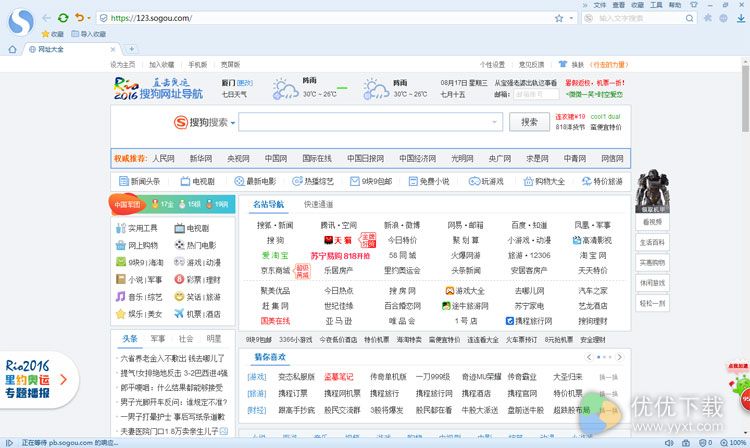Open the 查看 menu
This screenshot has height=448, width=750.
618,5
